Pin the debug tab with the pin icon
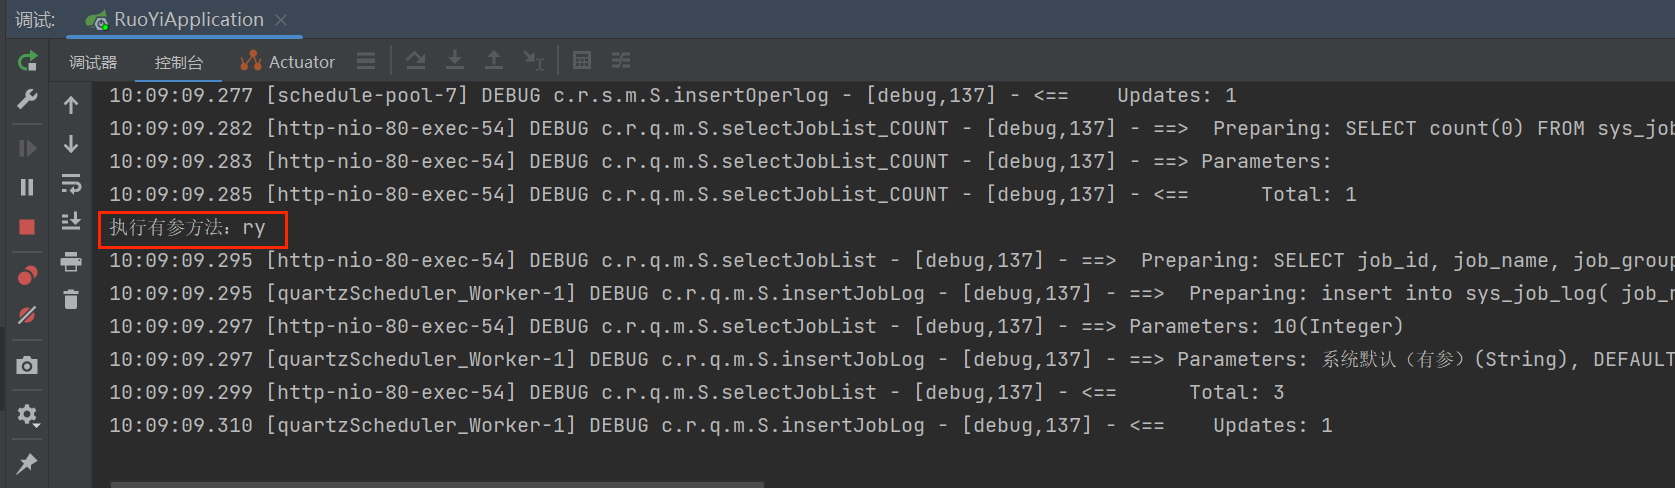 tap(27, 463)
